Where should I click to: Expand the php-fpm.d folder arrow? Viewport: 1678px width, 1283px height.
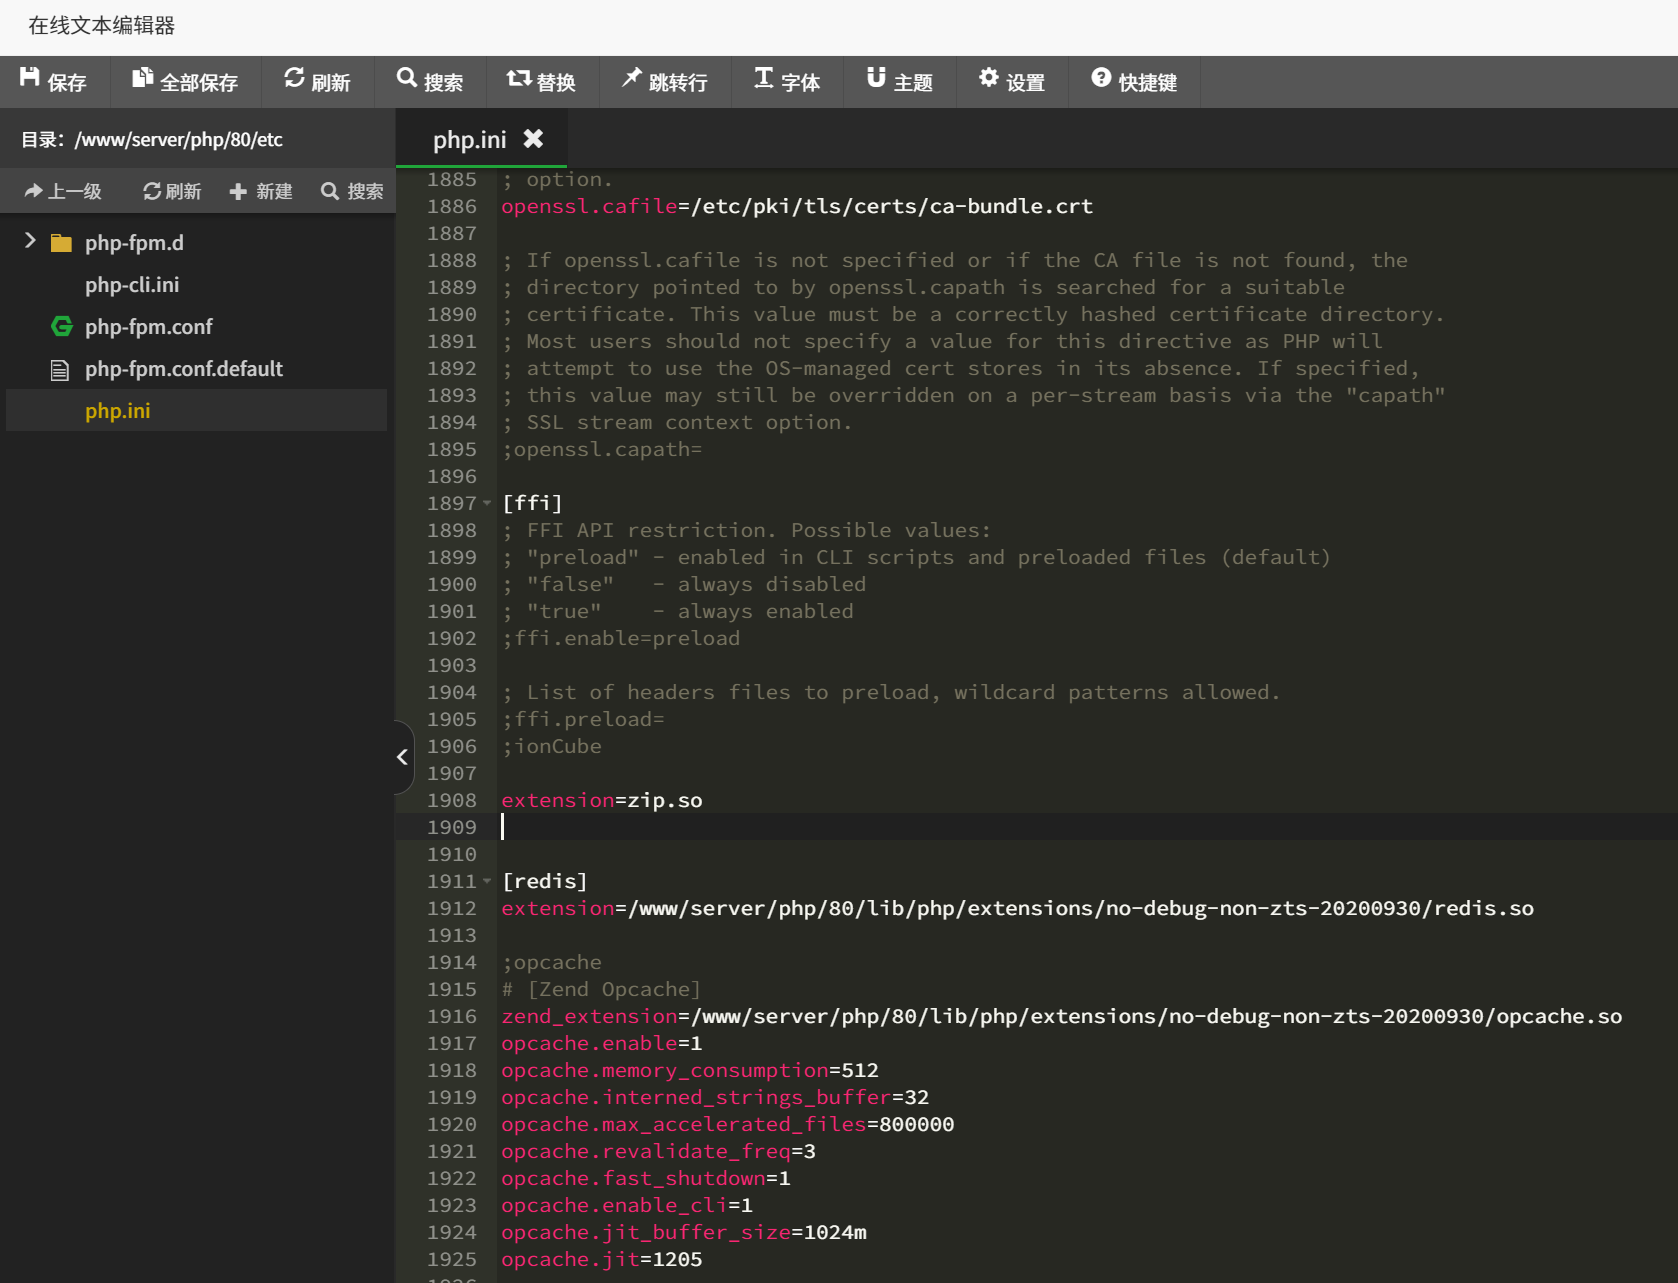(x=30, y=241)
